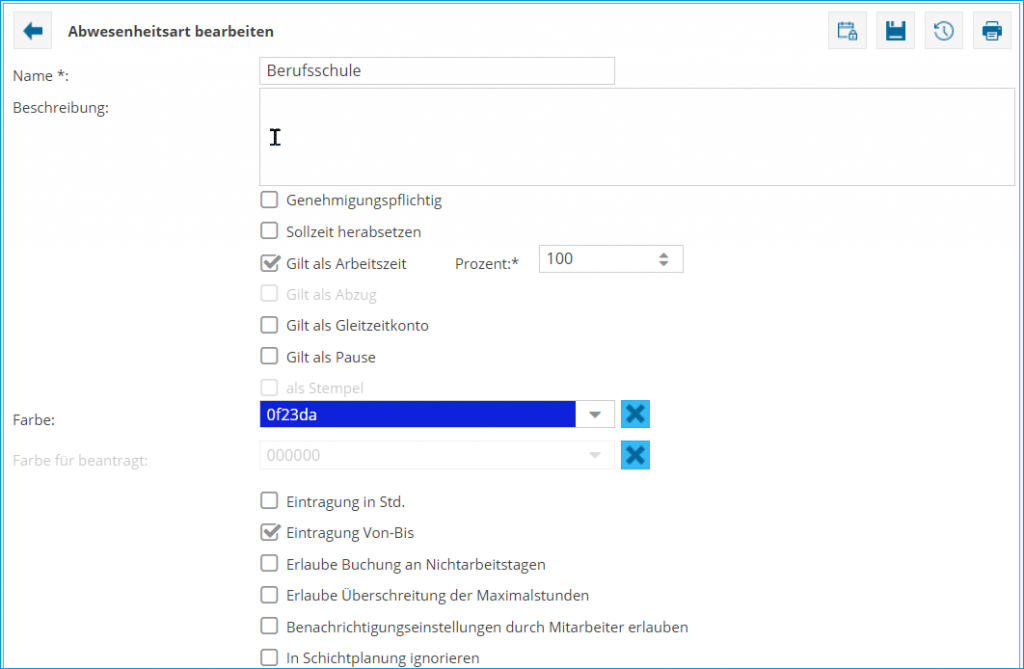1024x669 pixels.
Task: Open the change history
Action: coord(944,30)
